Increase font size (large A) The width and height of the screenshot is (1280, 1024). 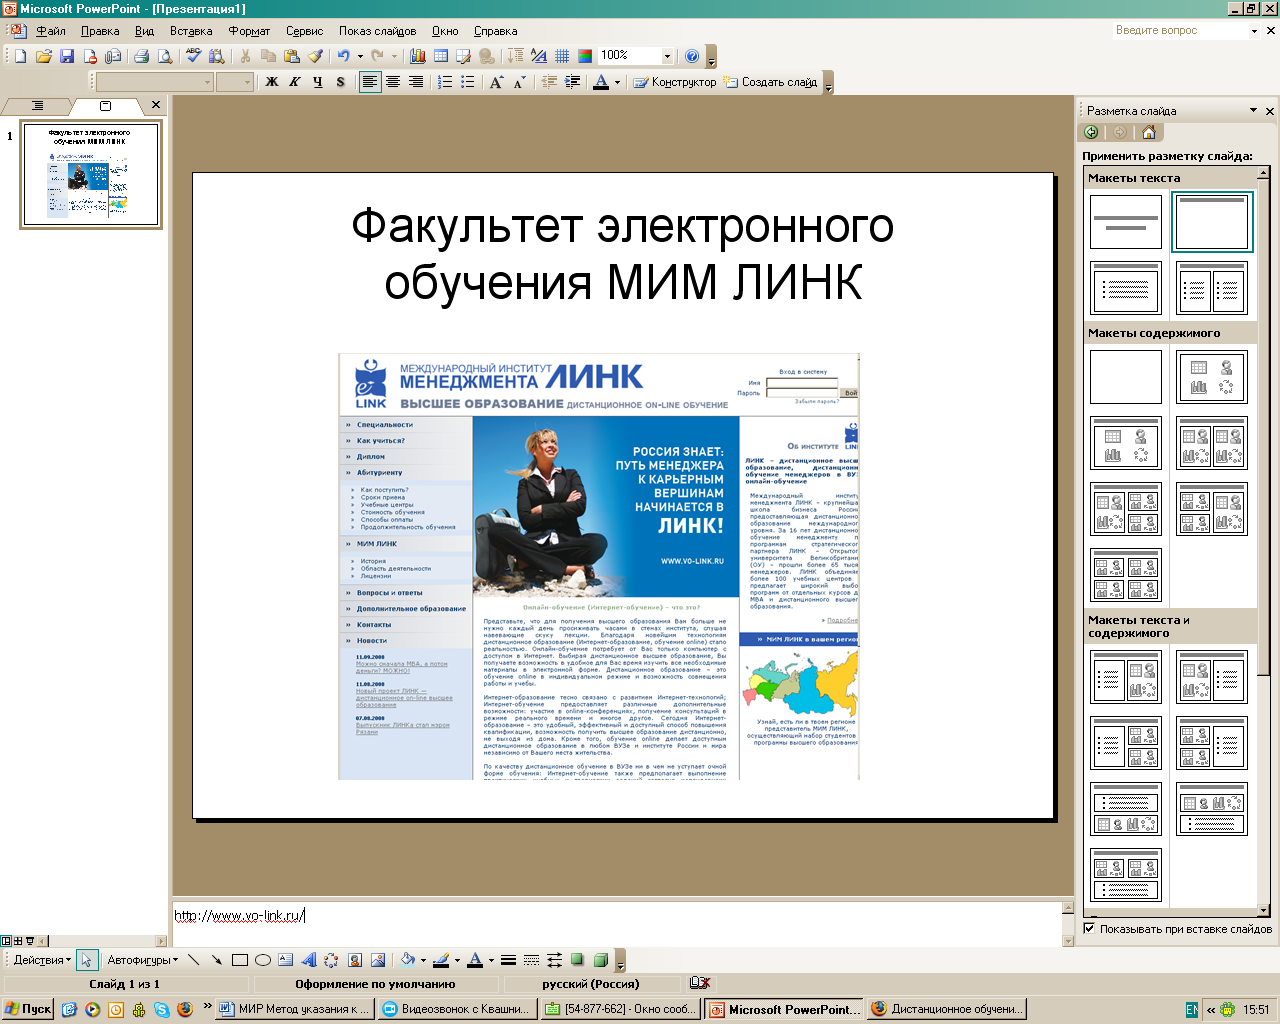(496, 82)
